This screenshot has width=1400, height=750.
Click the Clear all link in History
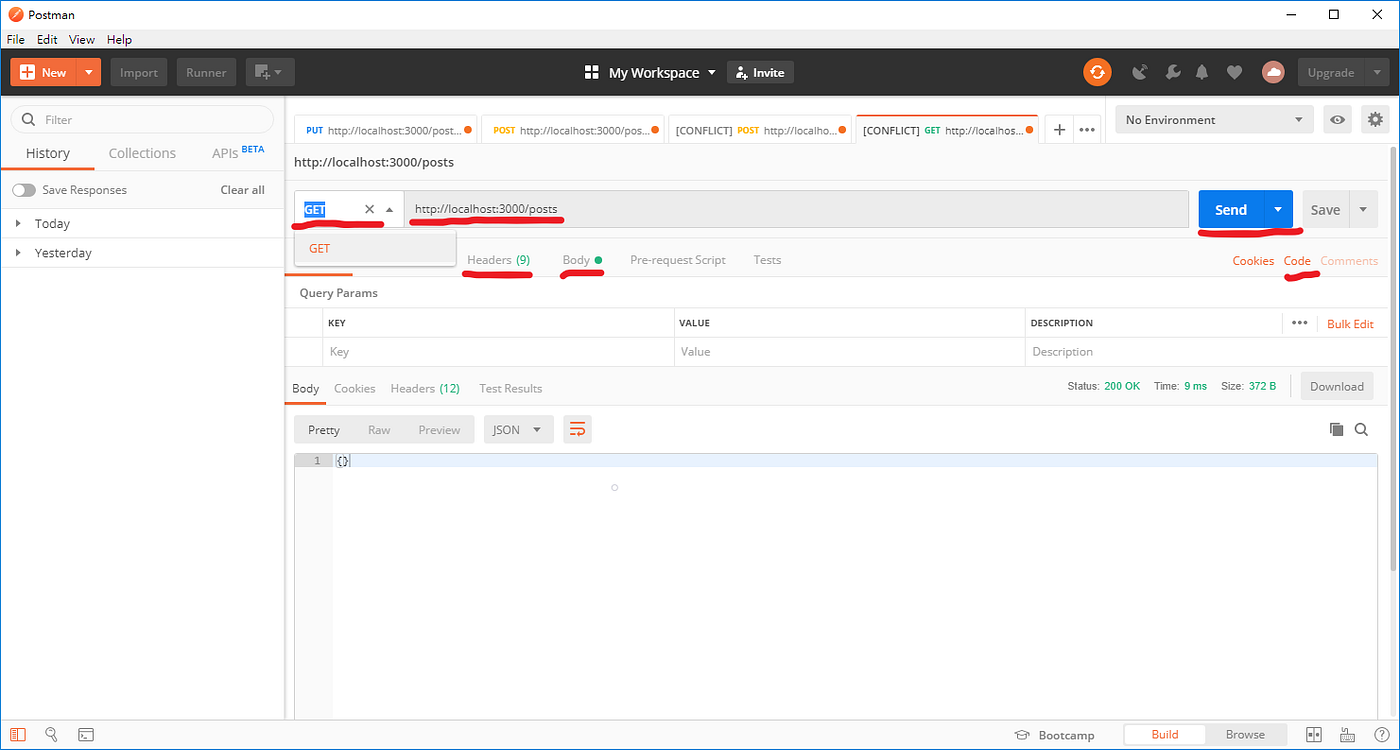click(x=242, y=189)
